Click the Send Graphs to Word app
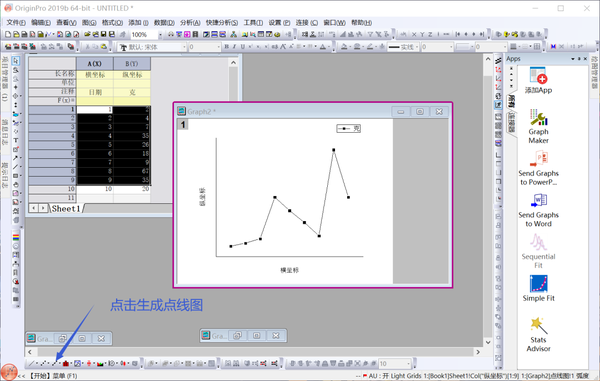Viewport: 600px width, 381px height. [538, 210]
